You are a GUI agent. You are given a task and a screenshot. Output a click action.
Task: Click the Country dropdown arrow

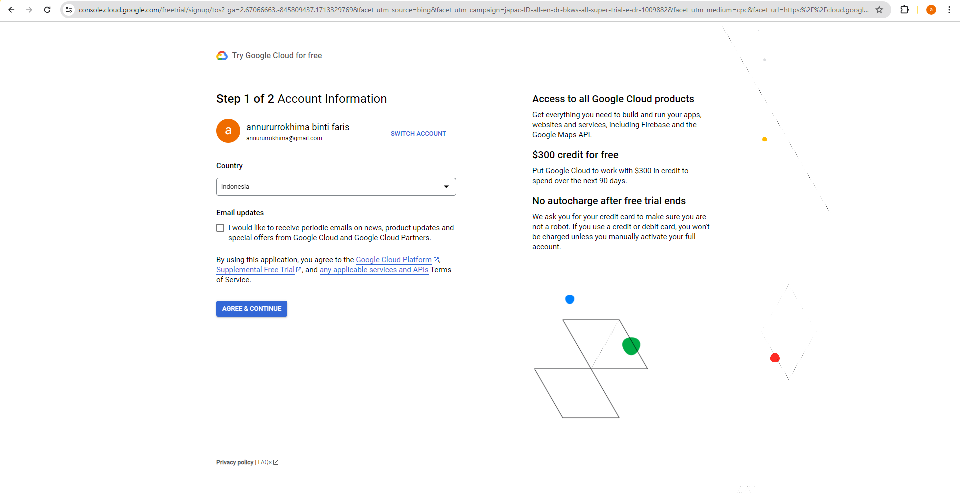(446, 187)
